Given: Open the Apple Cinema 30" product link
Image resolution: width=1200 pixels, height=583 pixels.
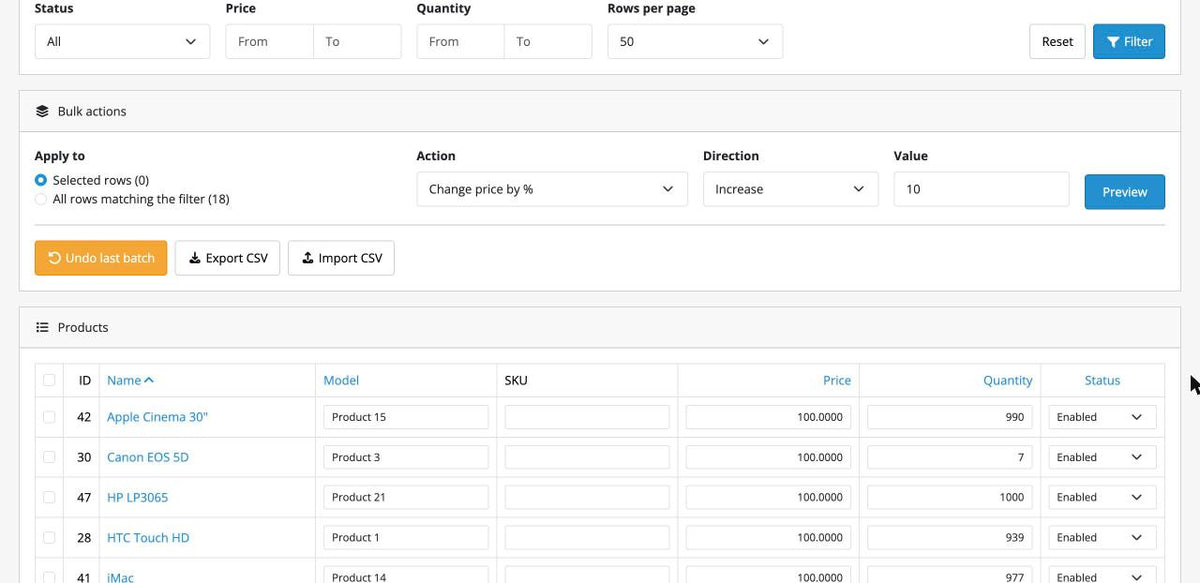Looking at the screenshot, I should tap(157, 417).
